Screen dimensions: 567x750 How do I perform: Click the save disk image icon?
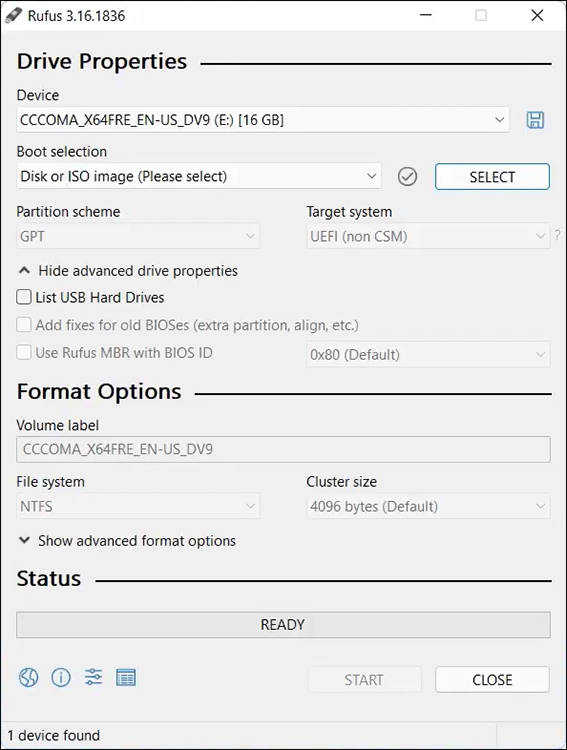tap(535, 120)
